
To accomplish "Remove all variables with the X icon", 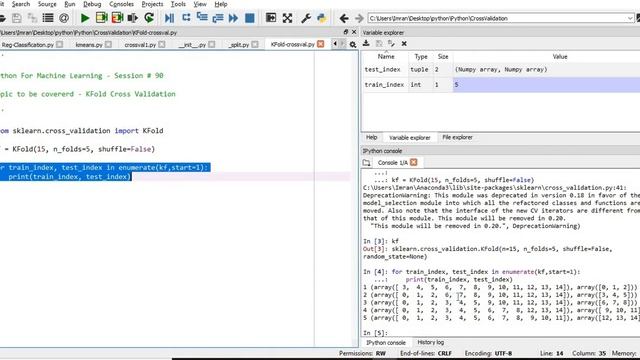I will pos(404,44).
